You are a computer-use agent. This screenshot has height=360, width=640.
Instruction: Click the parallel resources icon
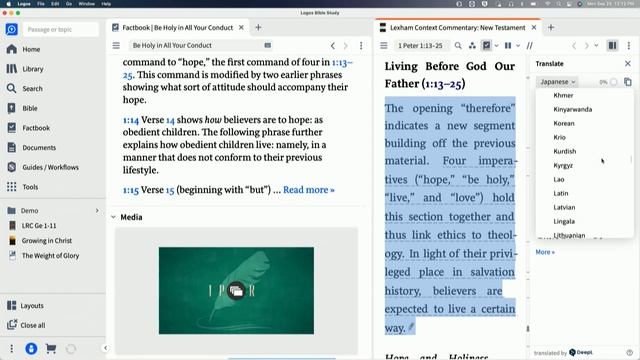(x=508, y=45)
